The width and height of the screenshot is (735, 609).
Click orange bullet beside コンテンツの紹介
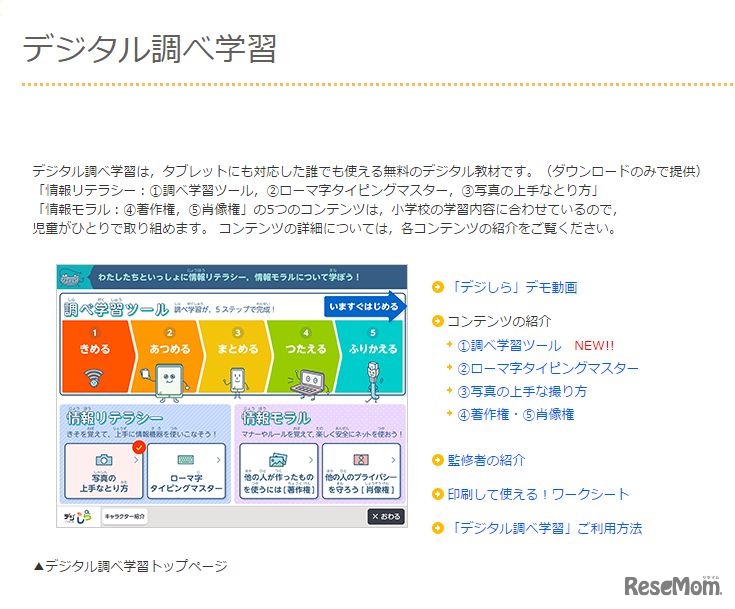tap(437, 321)
